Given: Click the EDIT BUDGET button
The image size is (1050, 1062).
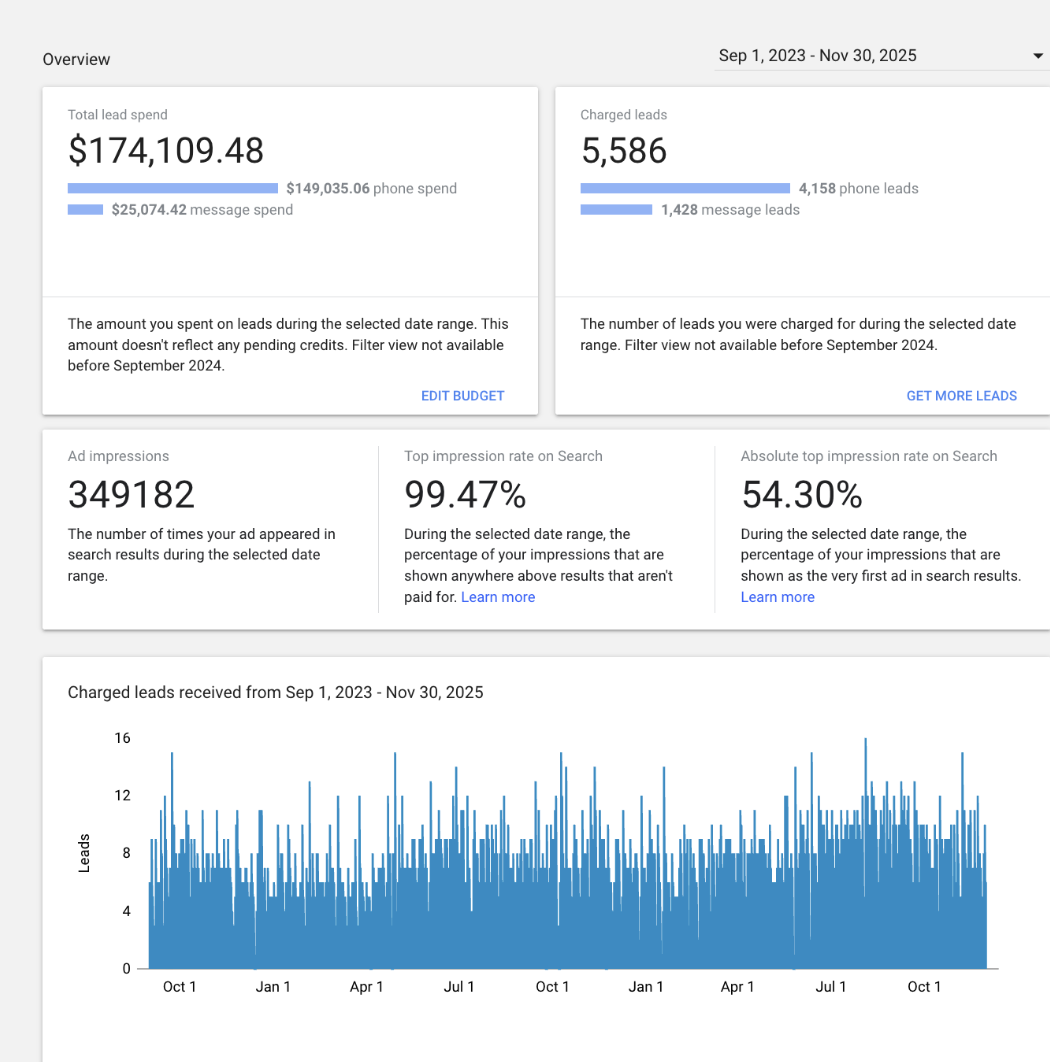Looking at the screenshot, I should (462, 395).
